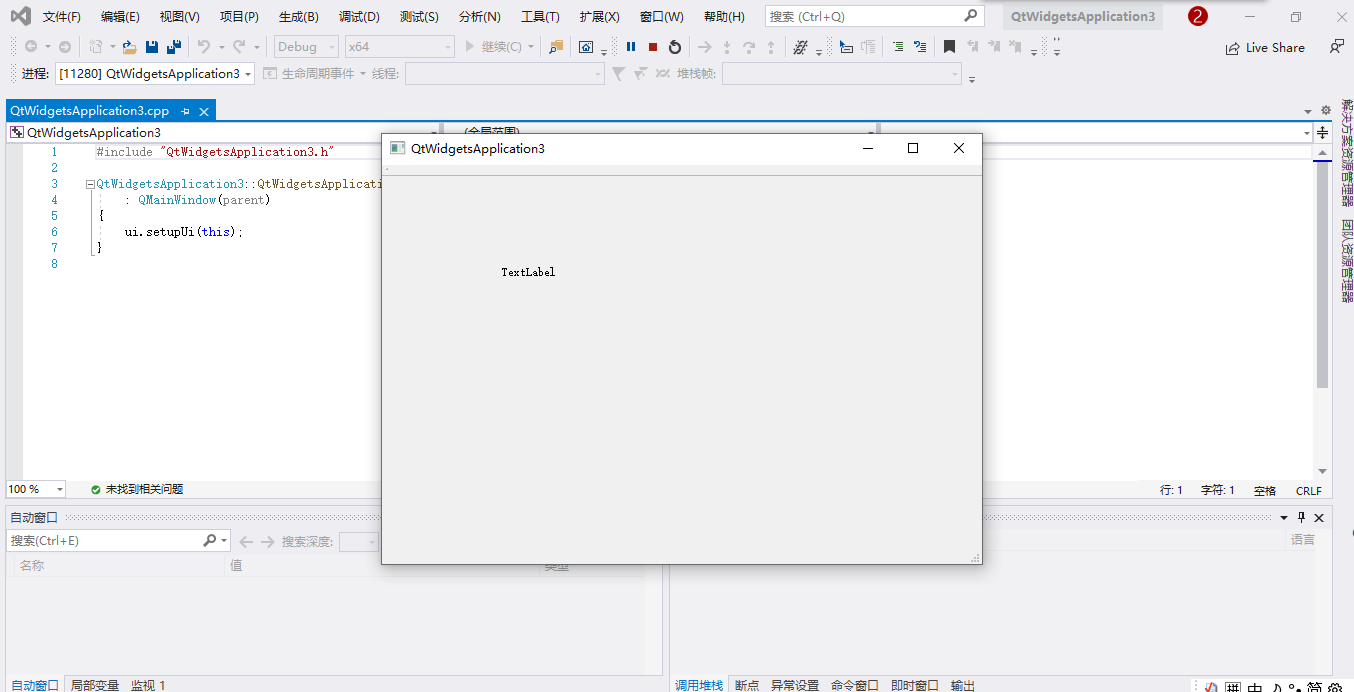The width and height of the screenshot is (1354, 692).
Task: Close the QtWidgetsApplication3.cpp editor tab
Action: 204,111
